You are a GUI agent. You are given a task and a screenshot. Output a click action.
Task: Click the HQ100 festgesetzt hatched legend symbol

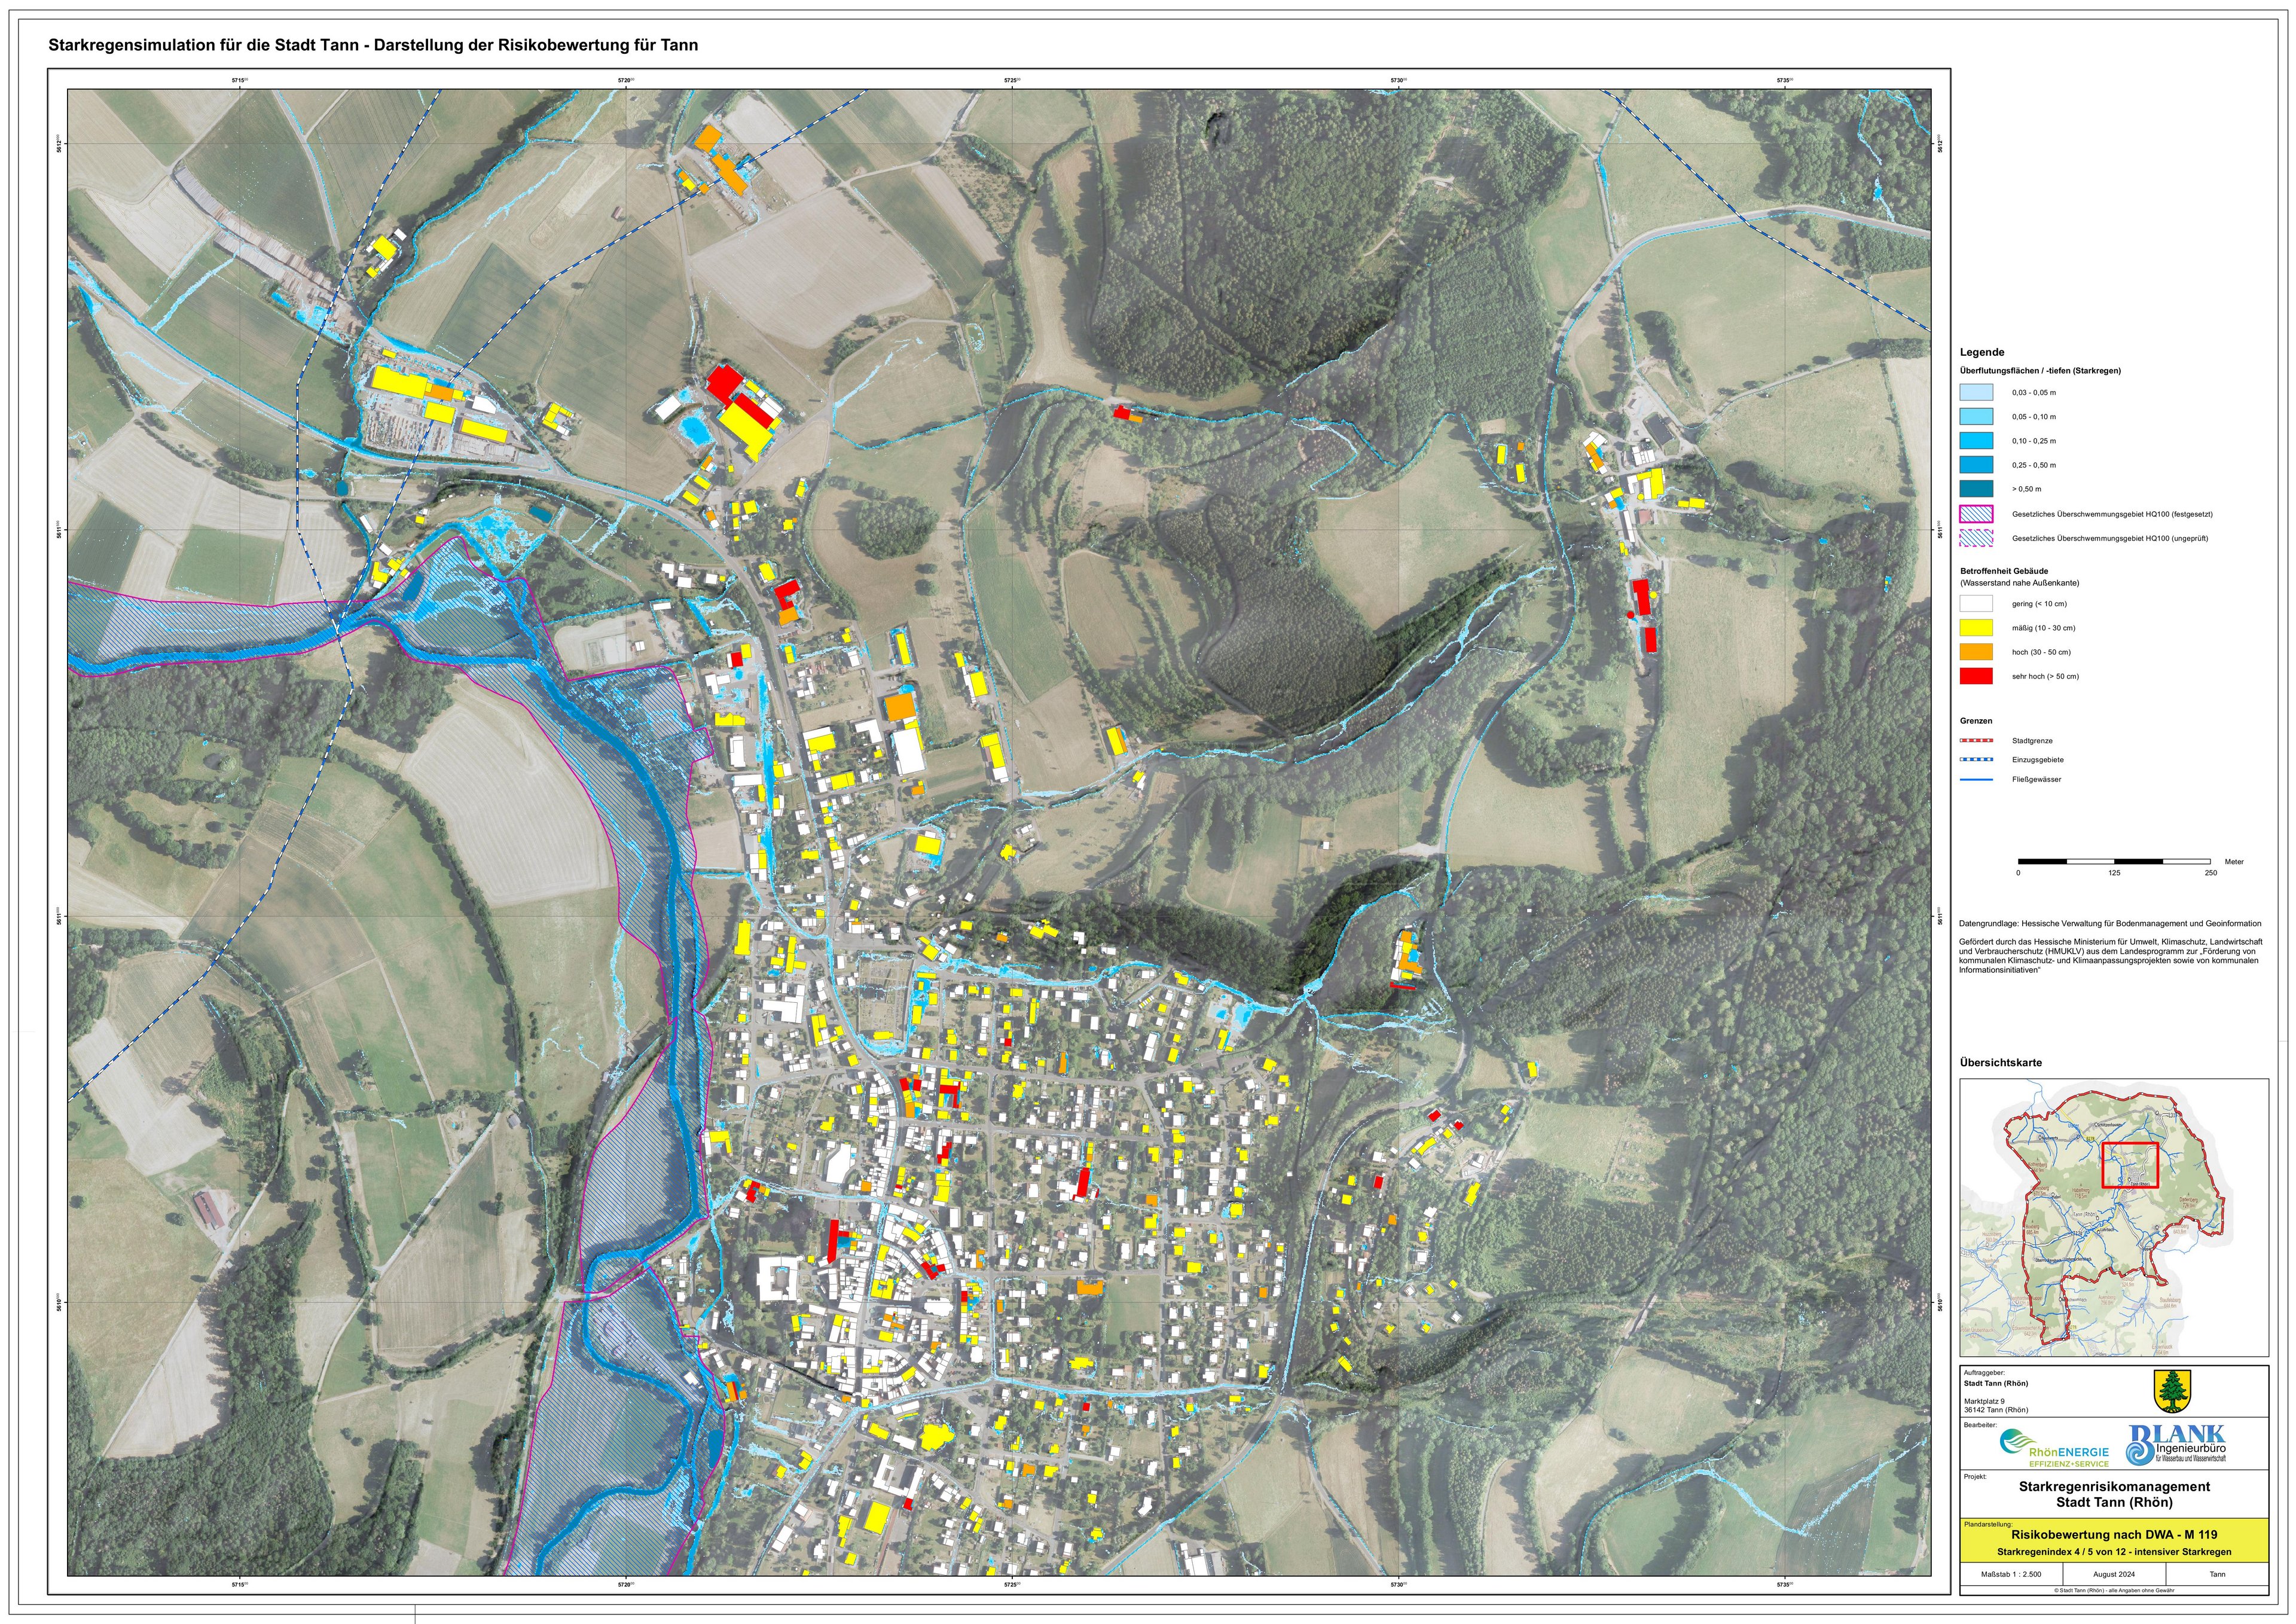tap(1976, 514)
